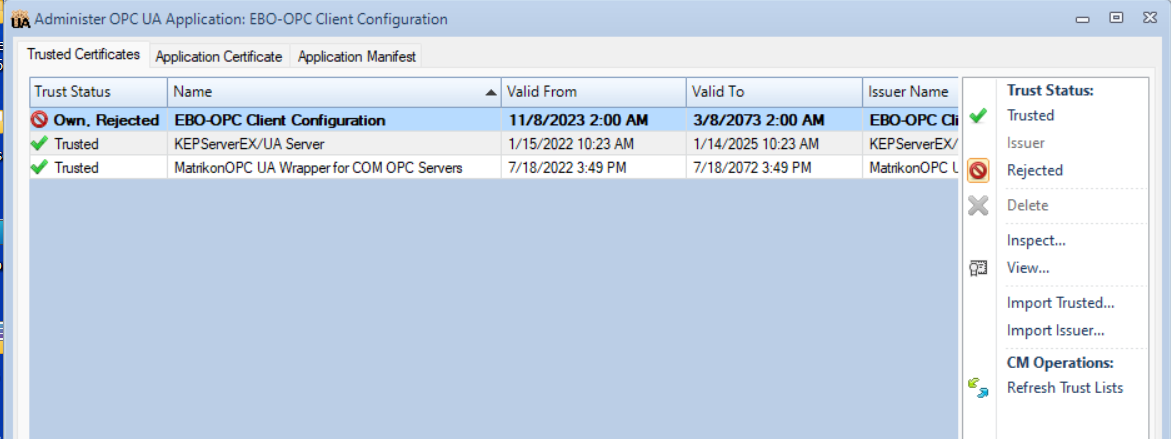Maximize the Administer OPC UA Application window
The image size is (1171, 439).
(x=1116, y=17)
